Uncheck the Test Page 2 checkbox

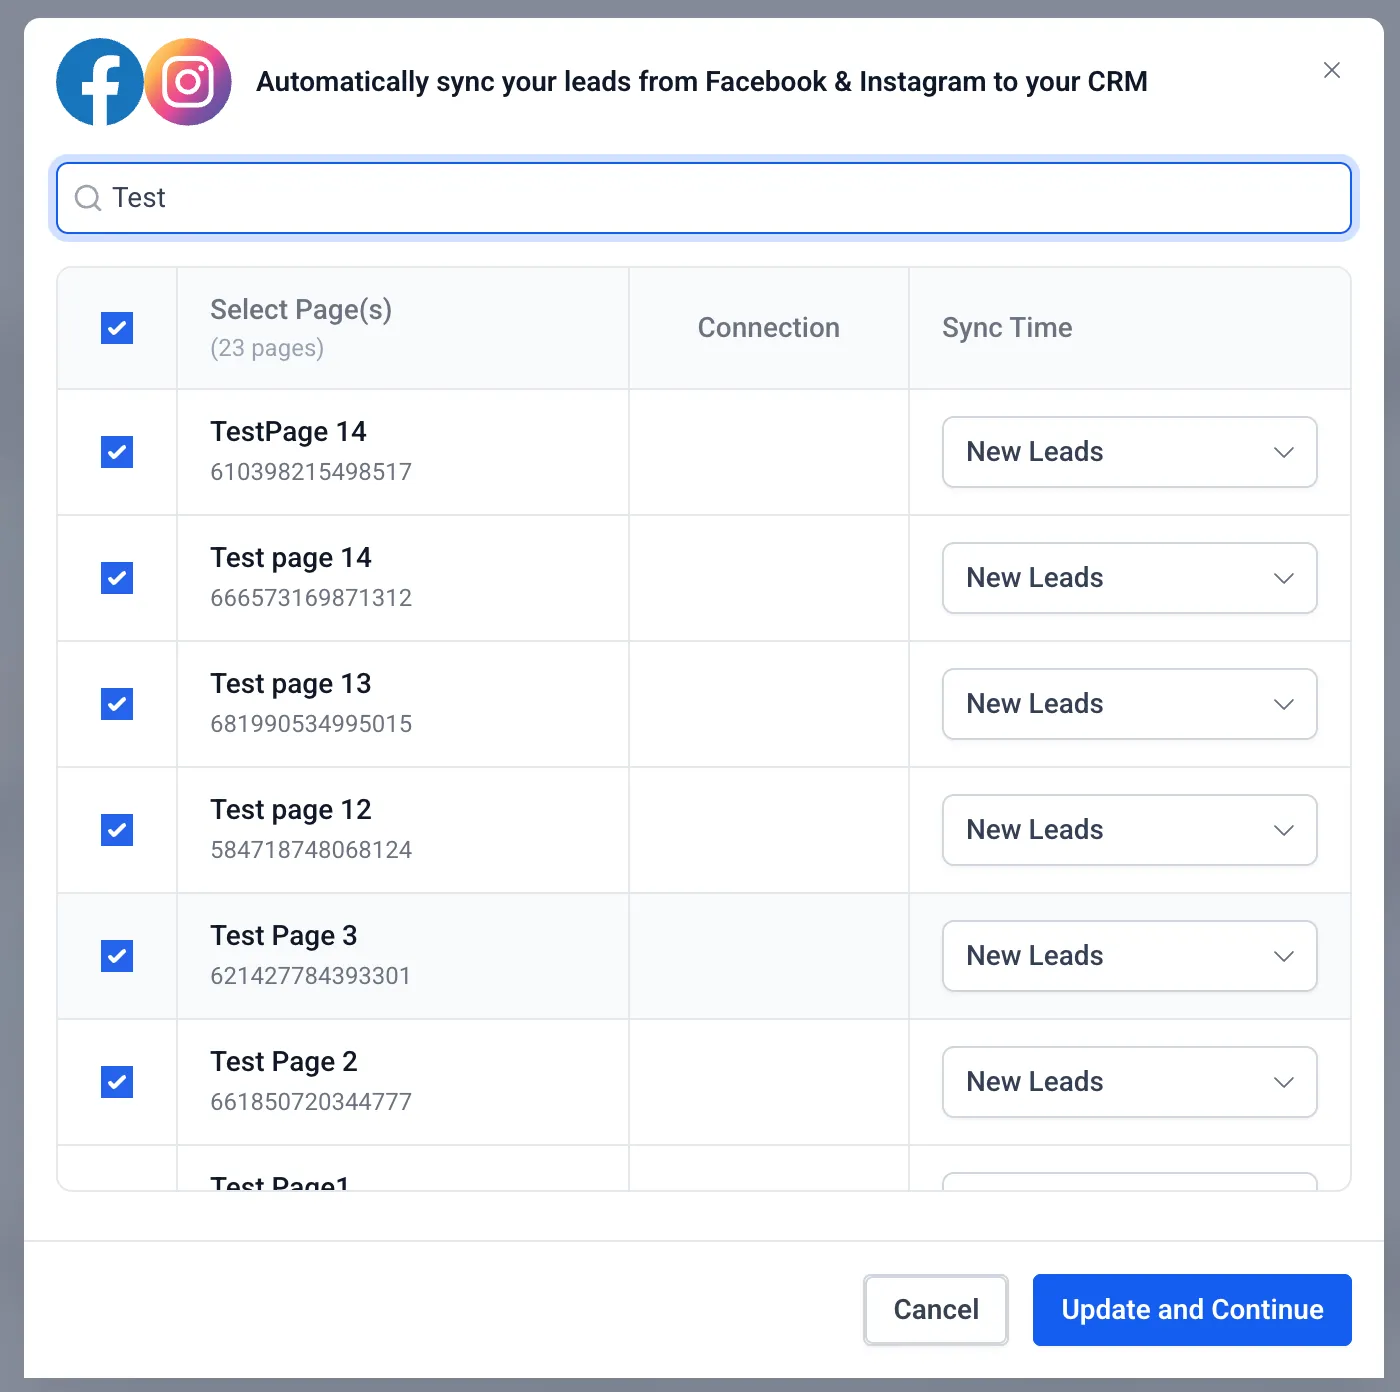[x=117, y=1082]
